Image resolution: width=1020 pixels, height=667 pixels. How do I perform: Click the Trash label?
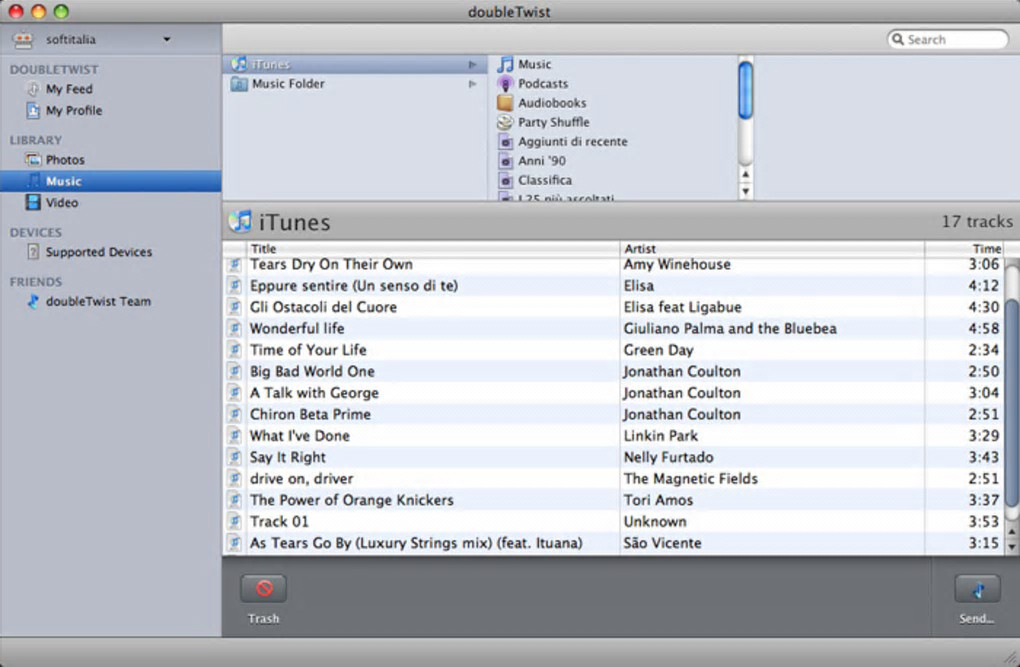pos(263,619)
